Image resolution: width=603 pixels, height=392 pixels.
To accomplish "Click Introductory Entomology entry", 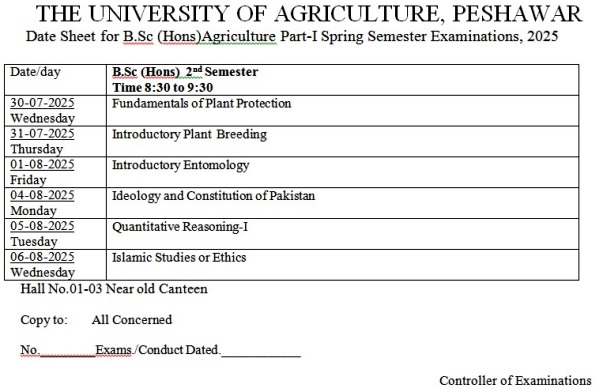I will pyautogui.click(x=181, y=165).
